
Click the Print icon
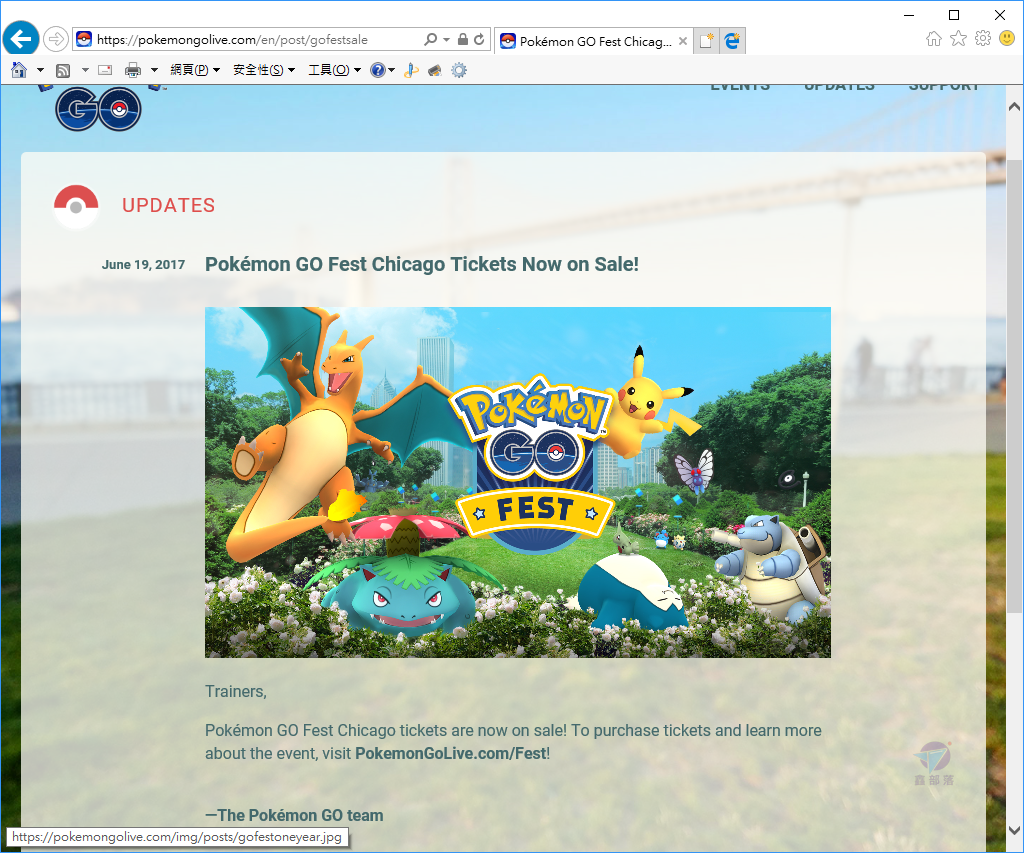tap(133, 70)
